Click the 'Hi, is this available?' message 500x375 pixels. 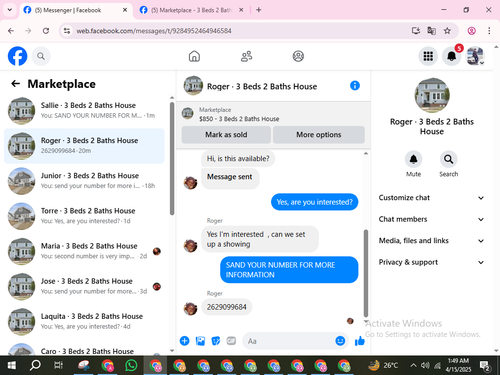(x=238, y=159)
